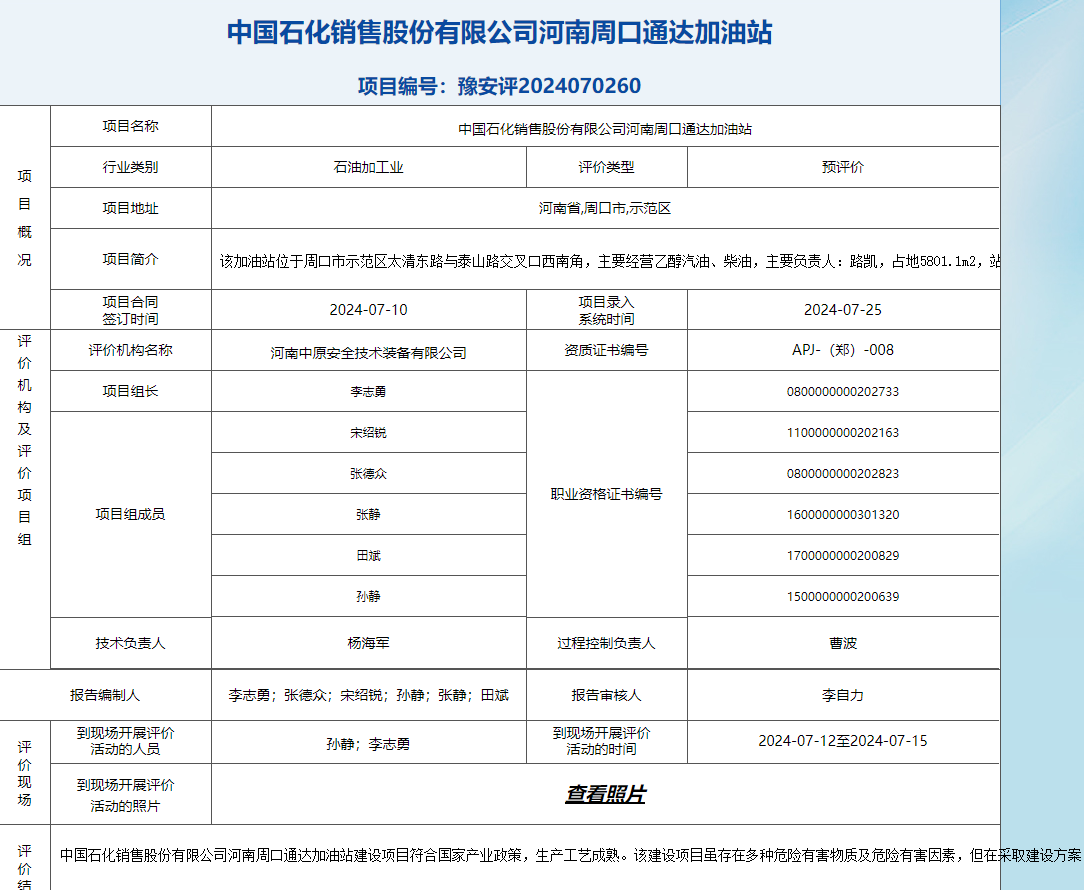Click the evaluation conclusion paragraph text
Image resolution: width=1084 pixels, height=890 pixels.
point(570,855)
